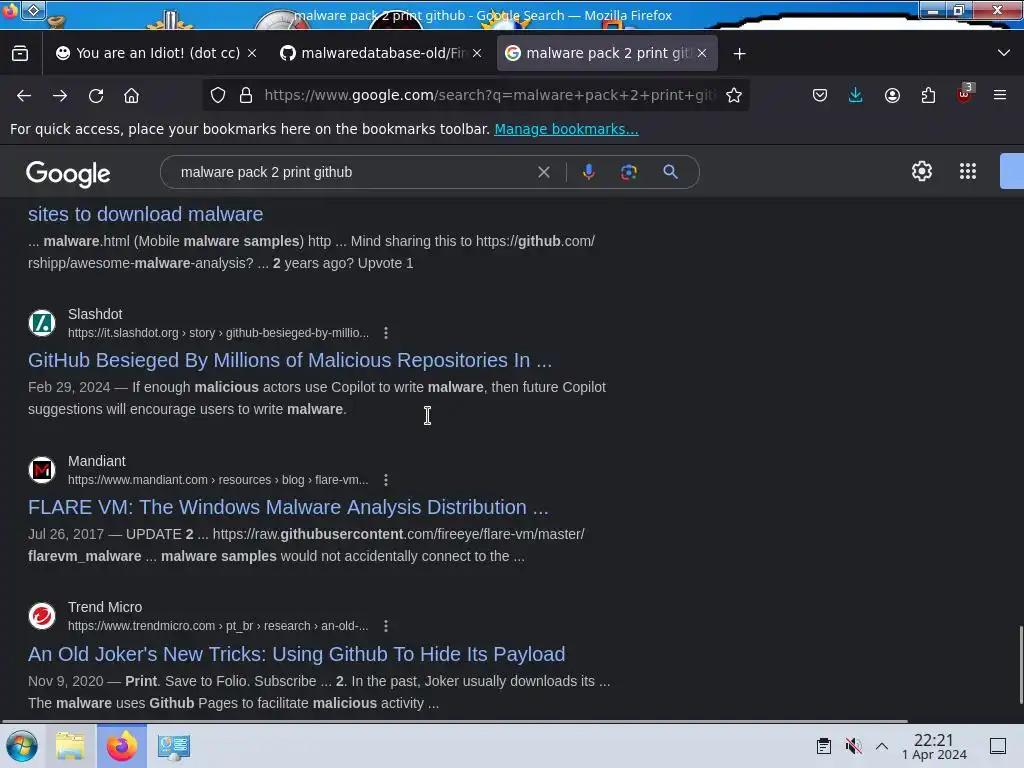Click the Firefox back arrow button
This screenshot has height=768, width=1024.
24,96
